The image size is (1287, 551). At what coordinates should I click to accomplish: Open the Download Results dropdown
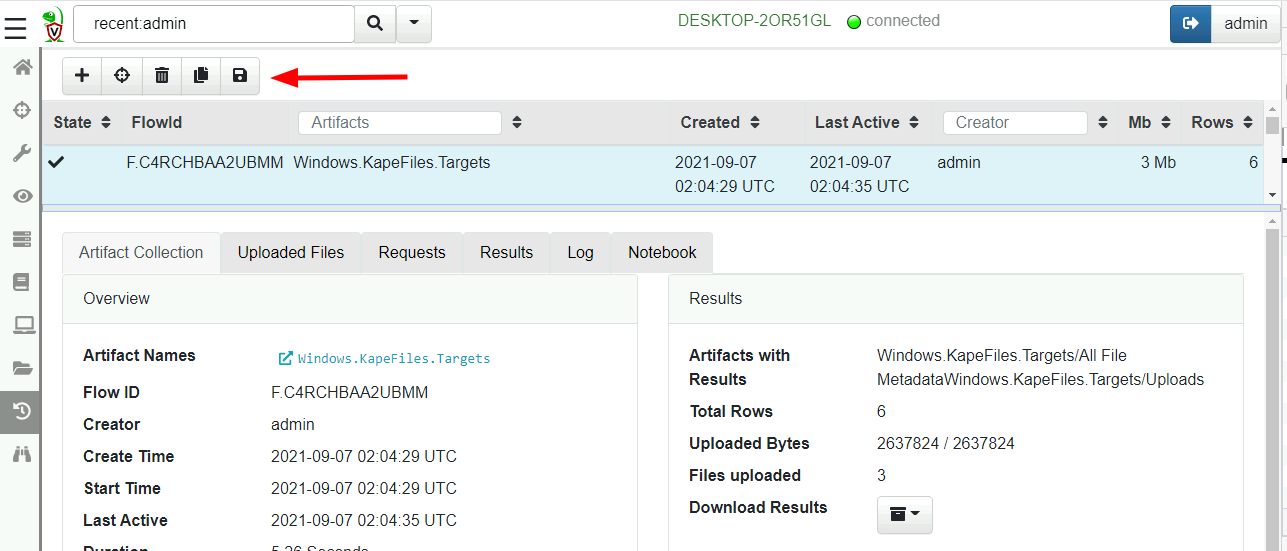click(904, 514)
